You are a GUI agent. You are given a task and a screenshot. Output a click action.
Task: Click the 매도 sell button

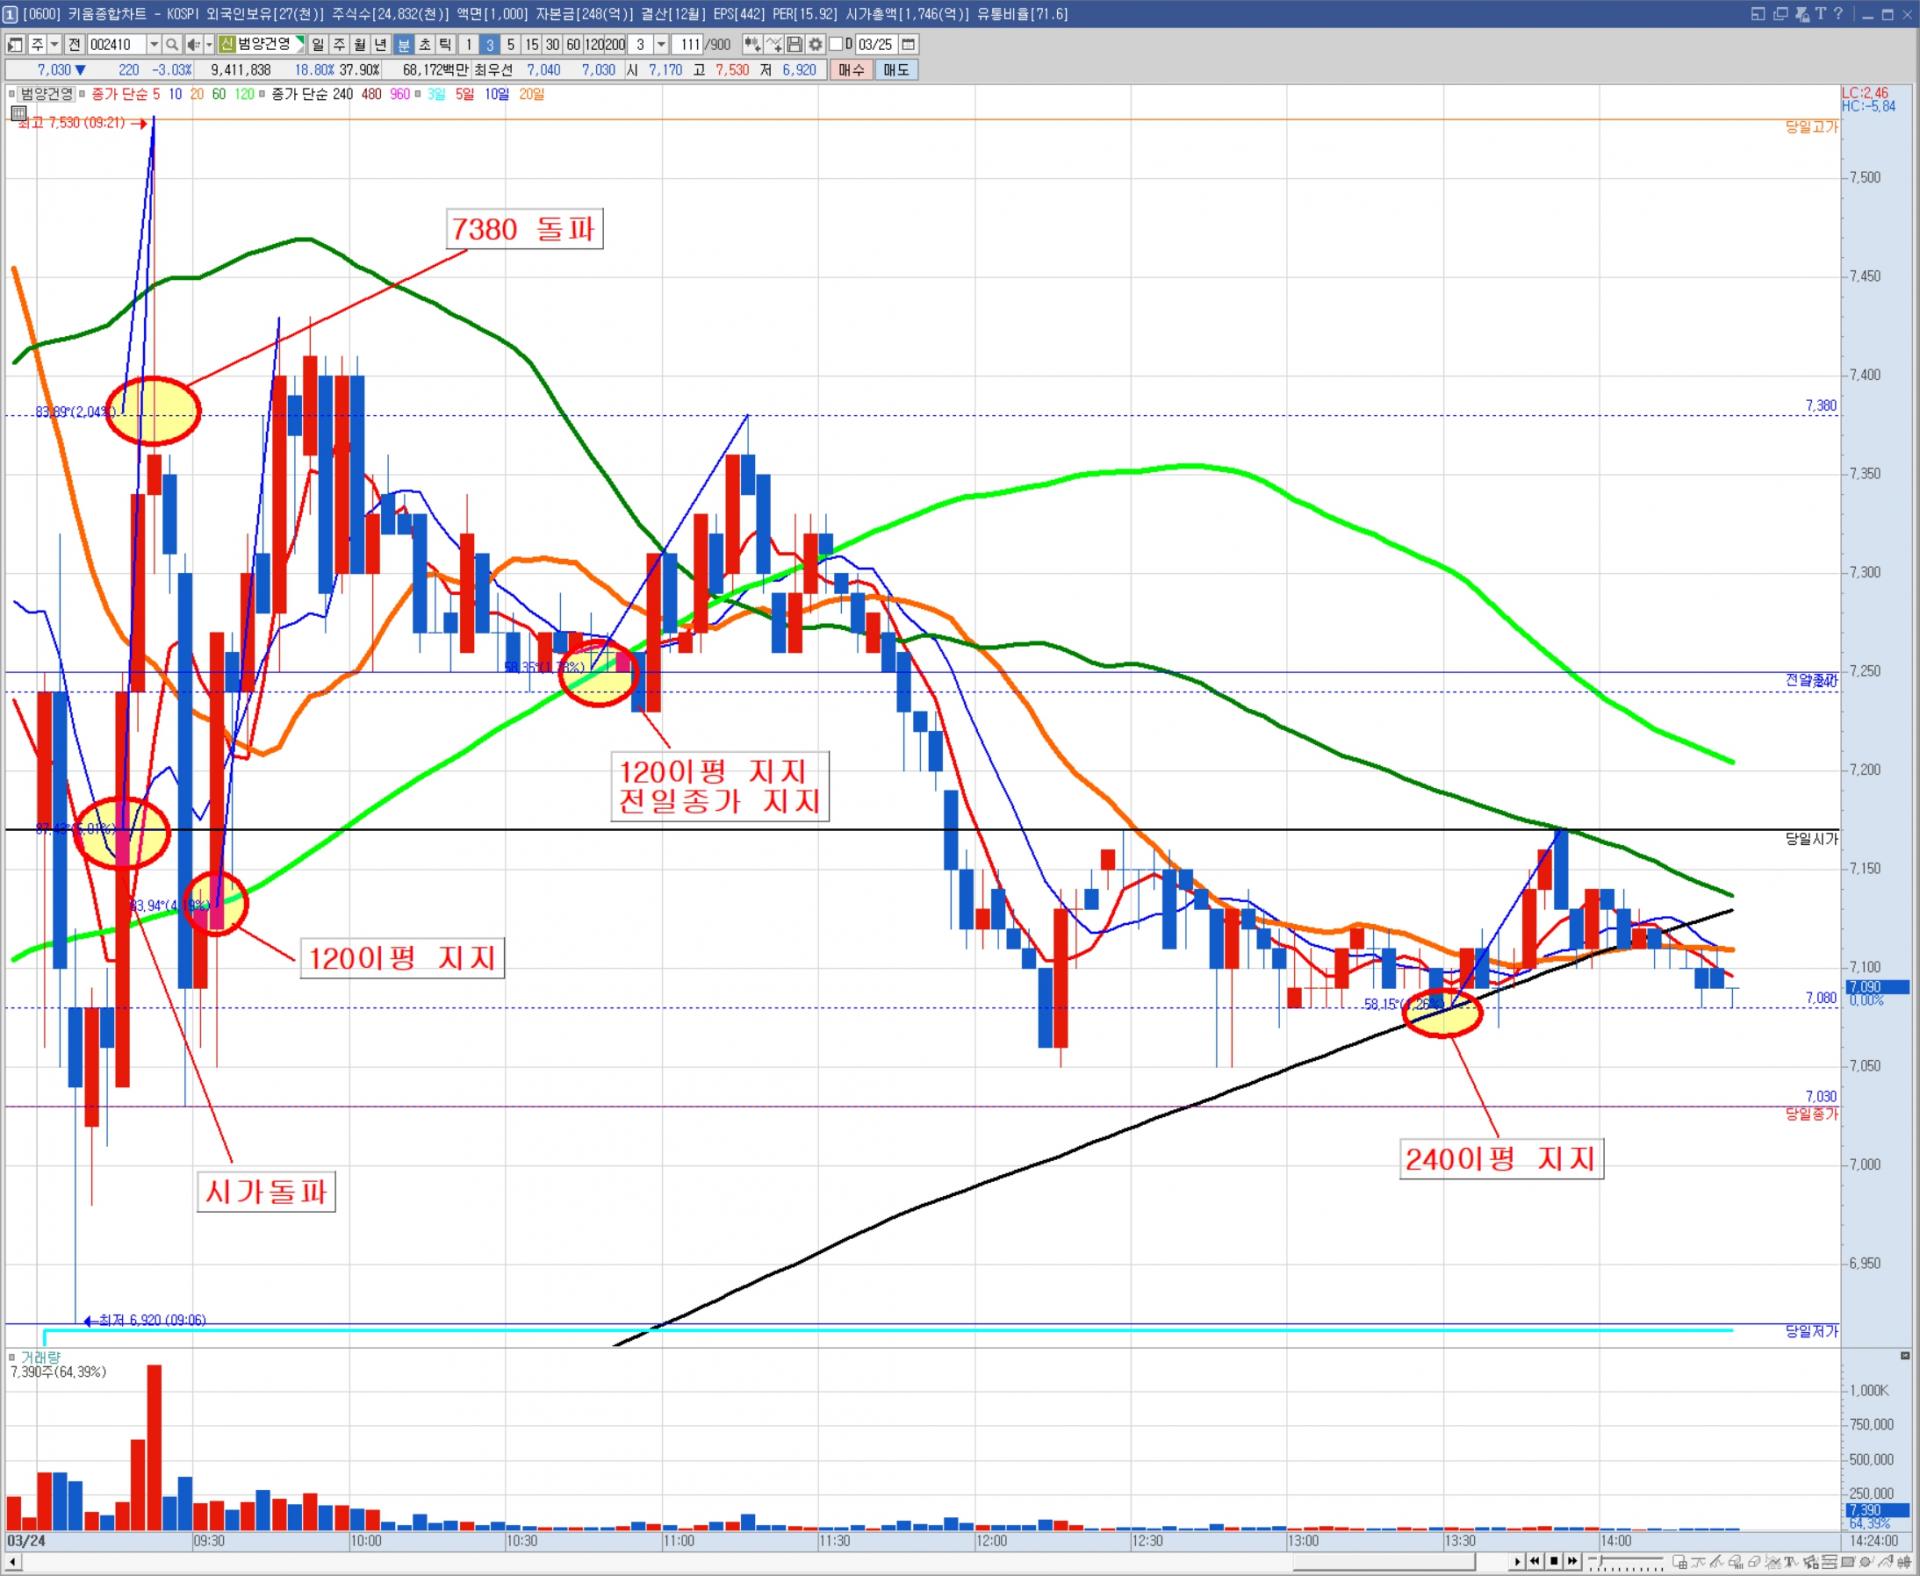coord(896,70)
